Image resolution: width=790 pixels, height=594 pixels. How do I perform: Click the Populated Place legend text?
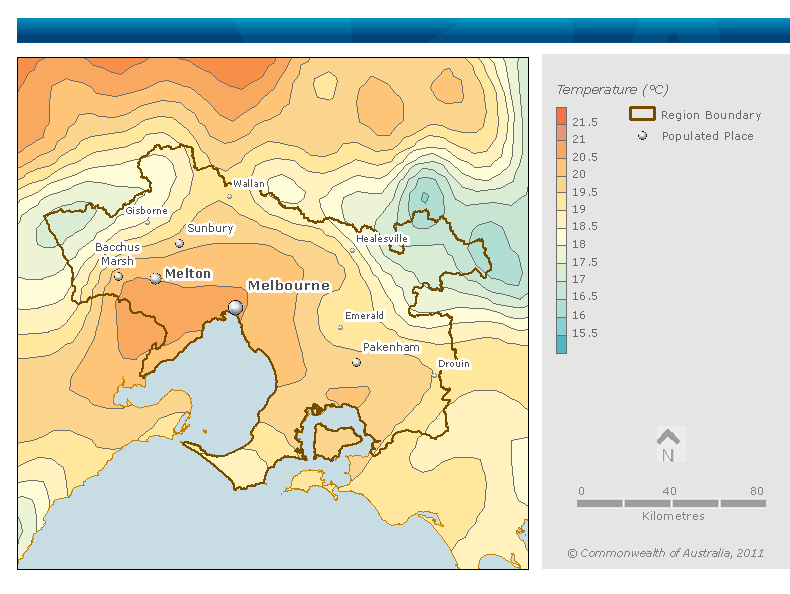pyautogui.click(x=707, y=136)
